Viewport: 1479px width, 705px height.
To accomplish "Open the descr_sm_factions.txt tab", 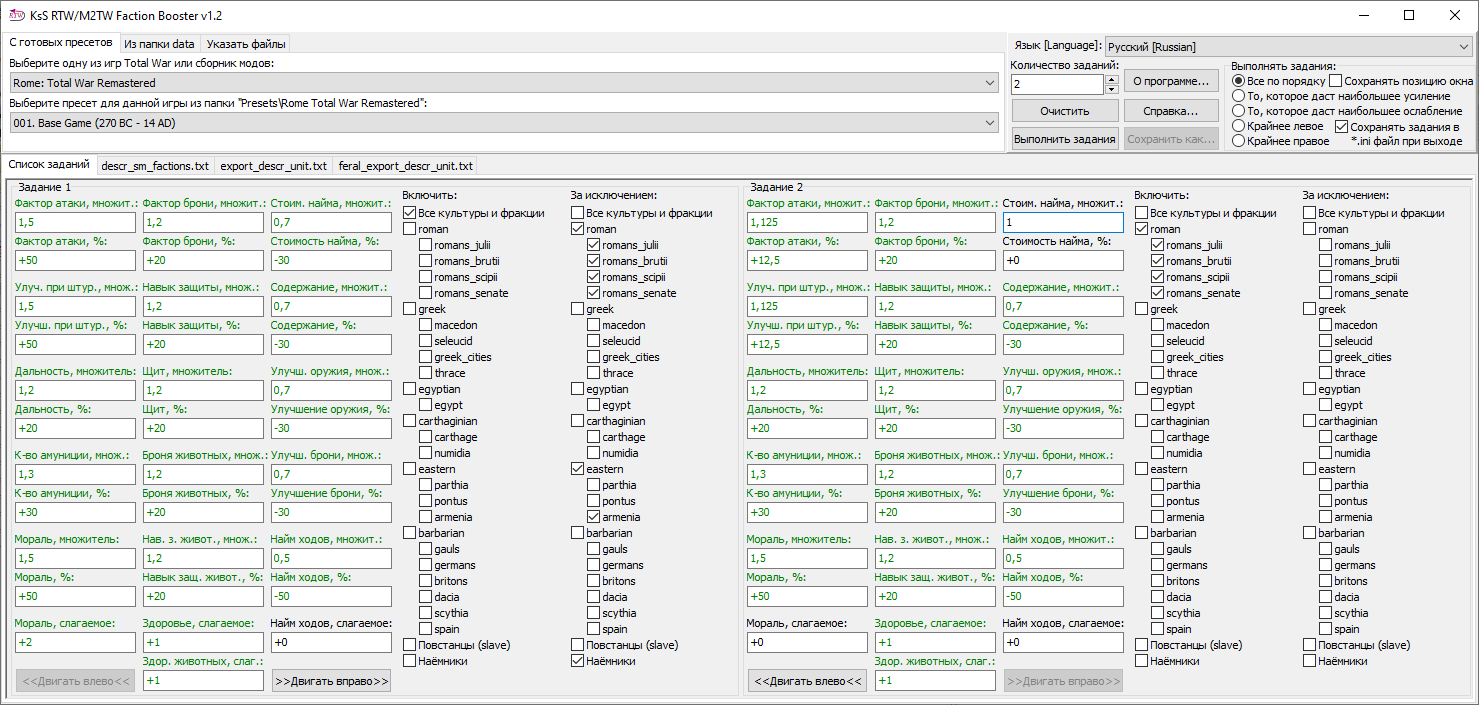I will point(155,165).
